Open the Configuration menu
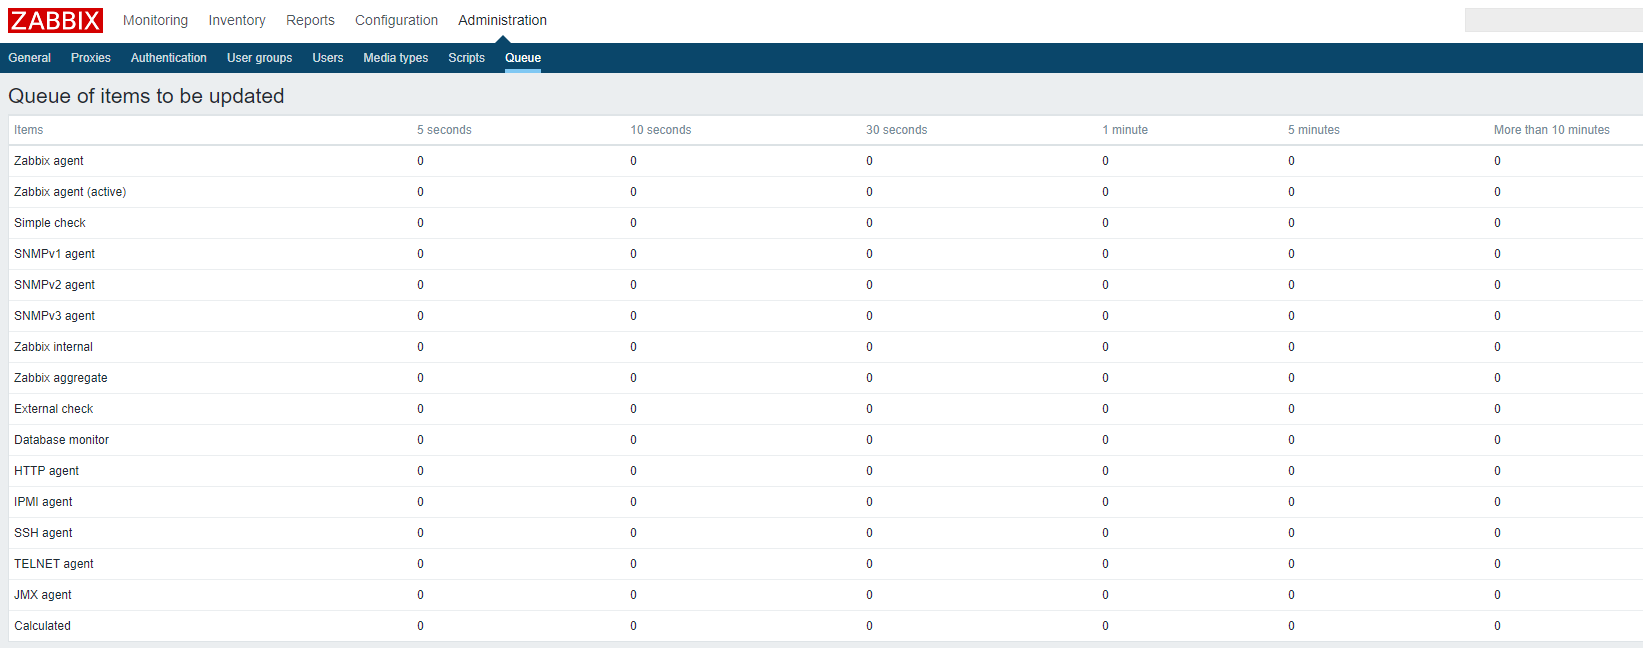Screen dimensions: 1643x648 pos(396,20)
